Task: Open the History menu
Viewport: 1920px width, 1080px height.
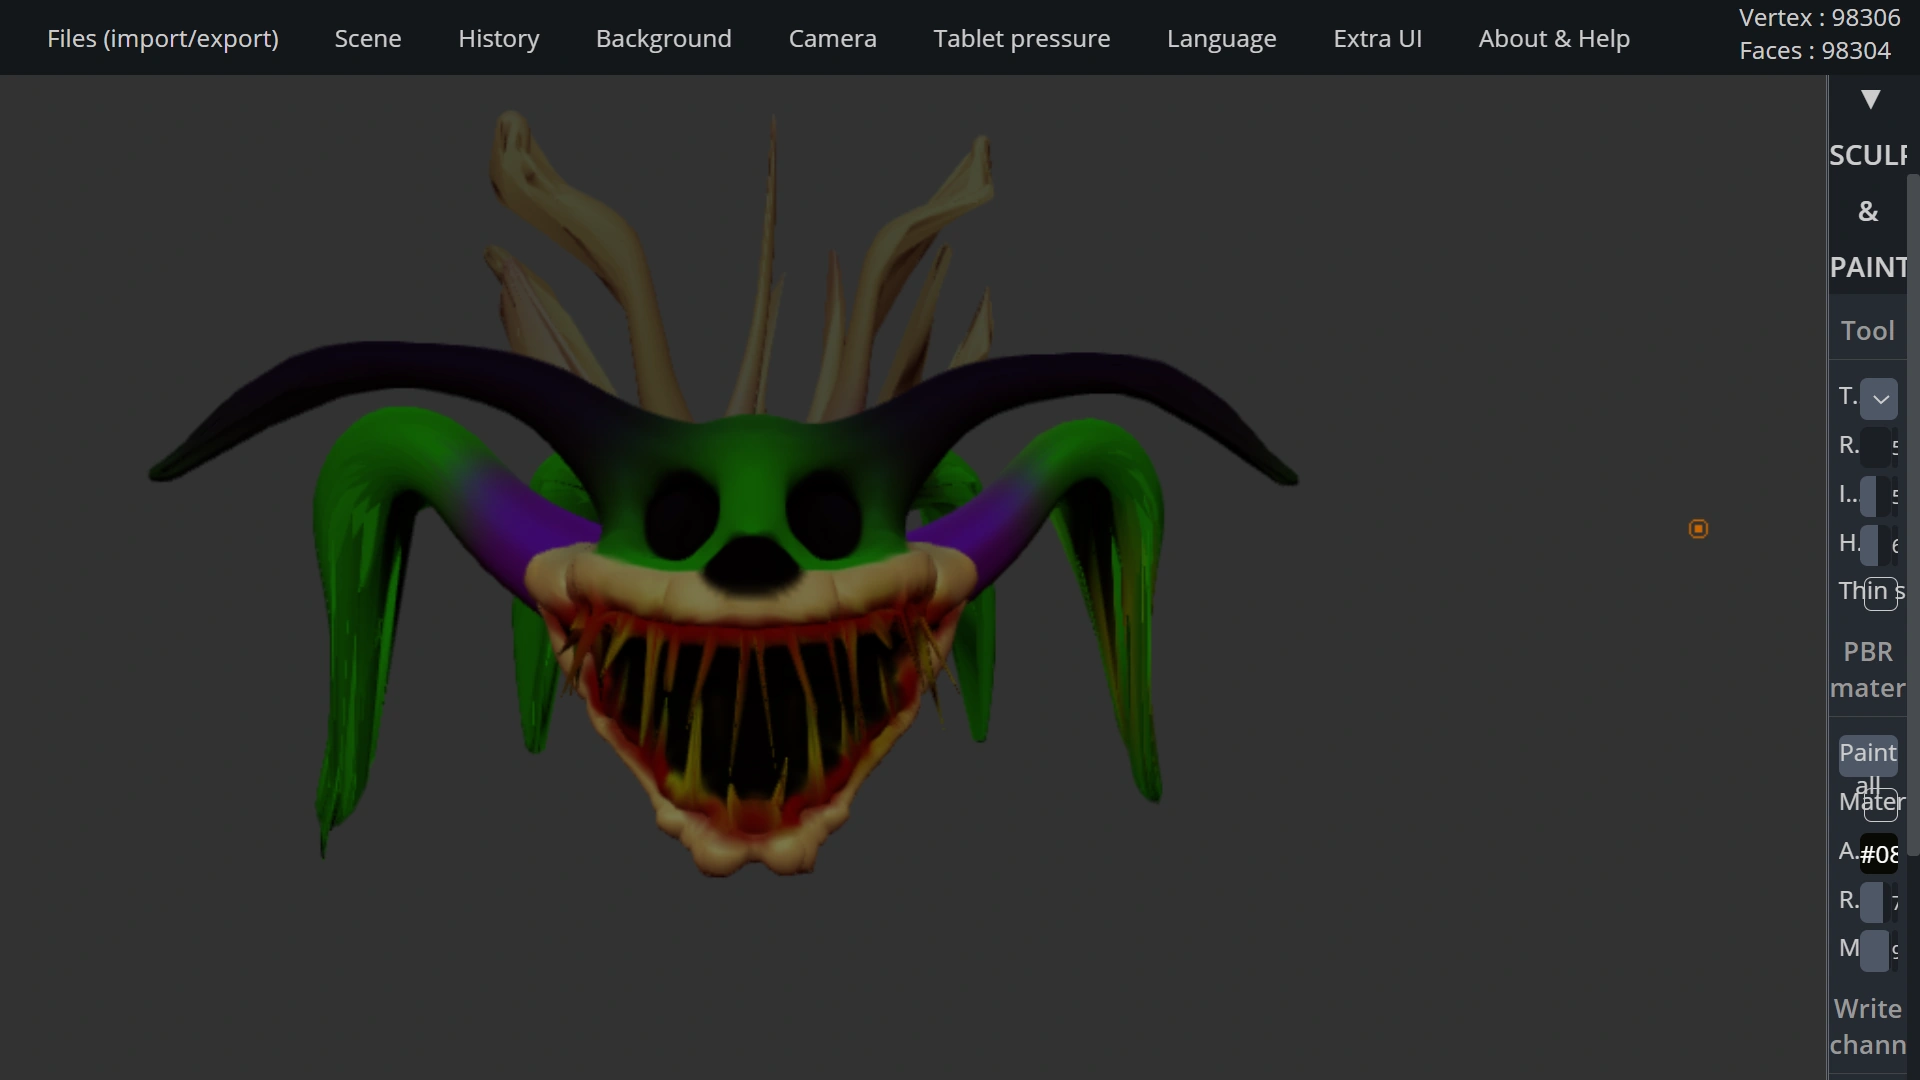Action: pyautogui.click(x=498, y=38)
